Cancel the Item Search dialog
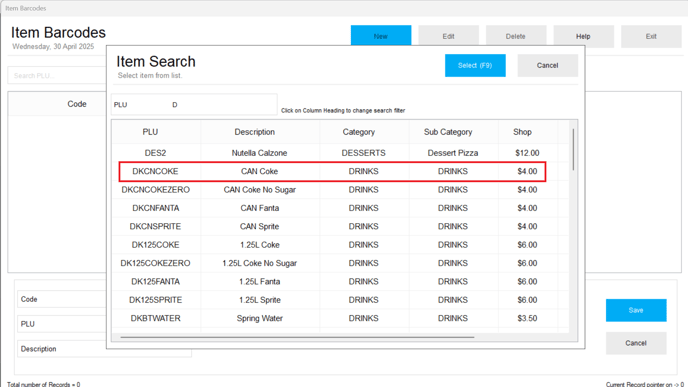Image resolution: width=688 pixels, height=387 pixels. click(x=548, y=65)
